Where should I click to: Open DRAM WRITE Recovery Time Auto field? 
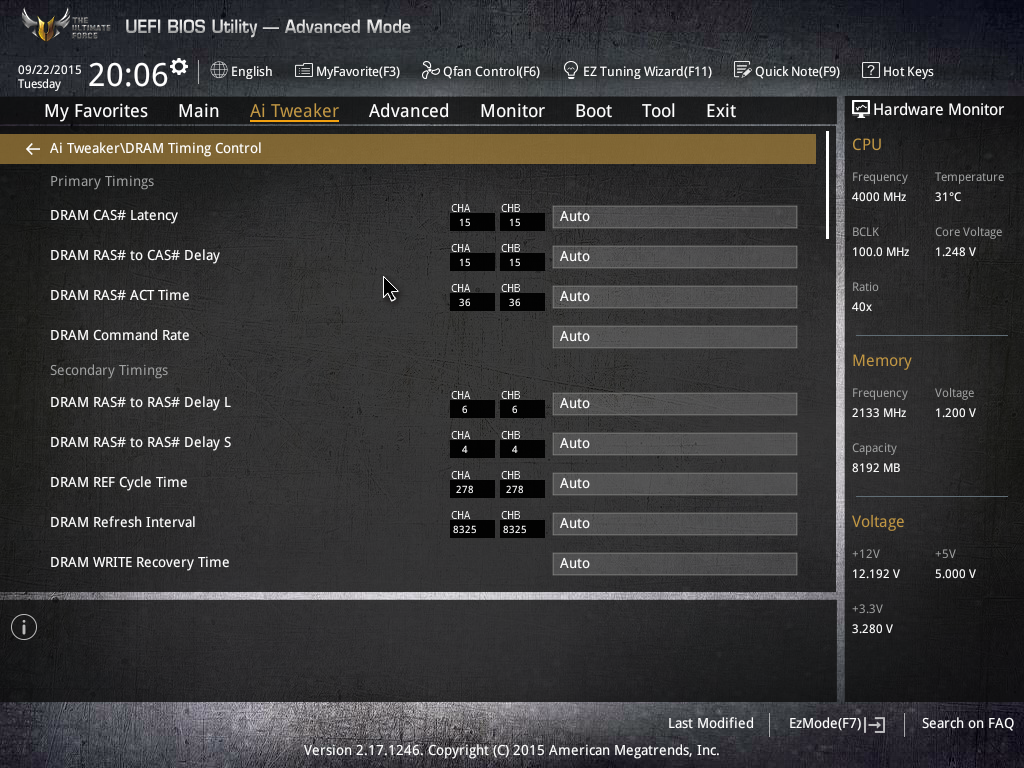[675, 564]
